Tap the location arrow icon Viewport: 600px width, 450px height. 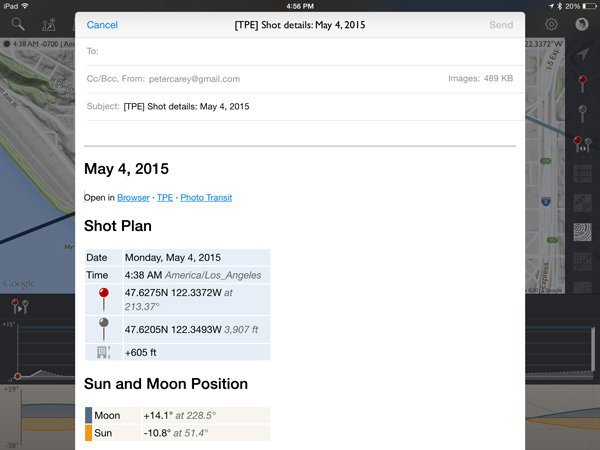583,54
